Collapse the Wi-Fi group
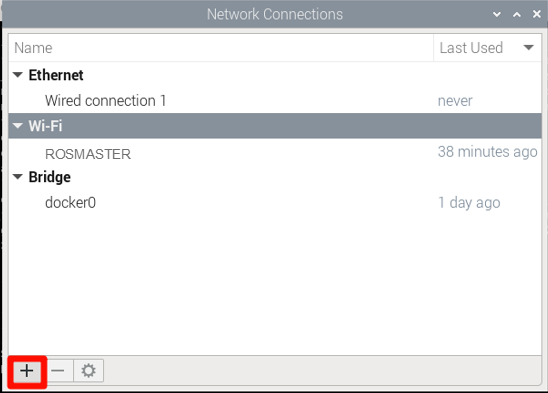This screenshot has height=393, width=548. pyautogui.click(x=17, y=126)
